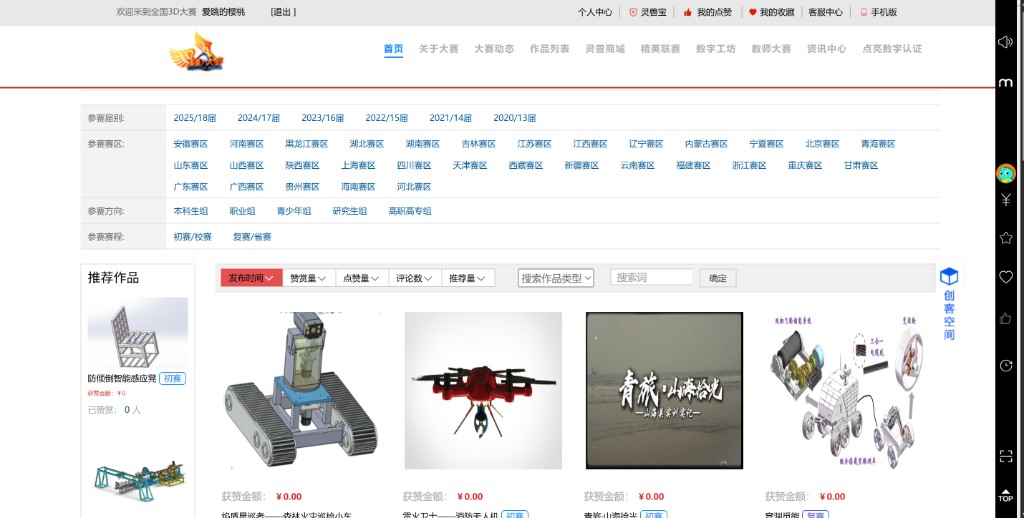Open the 首页 nav tab
Image resolution: width=1024 pixels, height=518 pixels.
393,48
